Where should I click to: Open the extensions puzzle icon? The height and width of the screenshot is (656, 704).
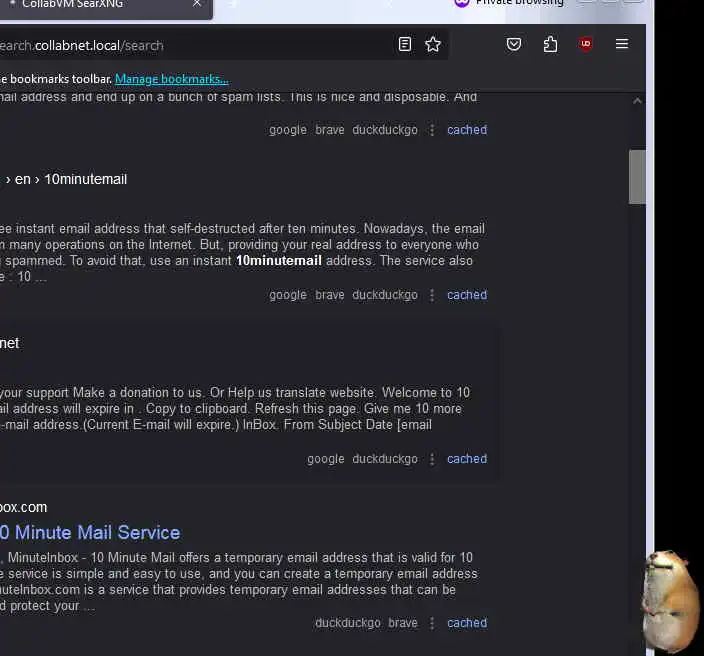pos(550,44)
